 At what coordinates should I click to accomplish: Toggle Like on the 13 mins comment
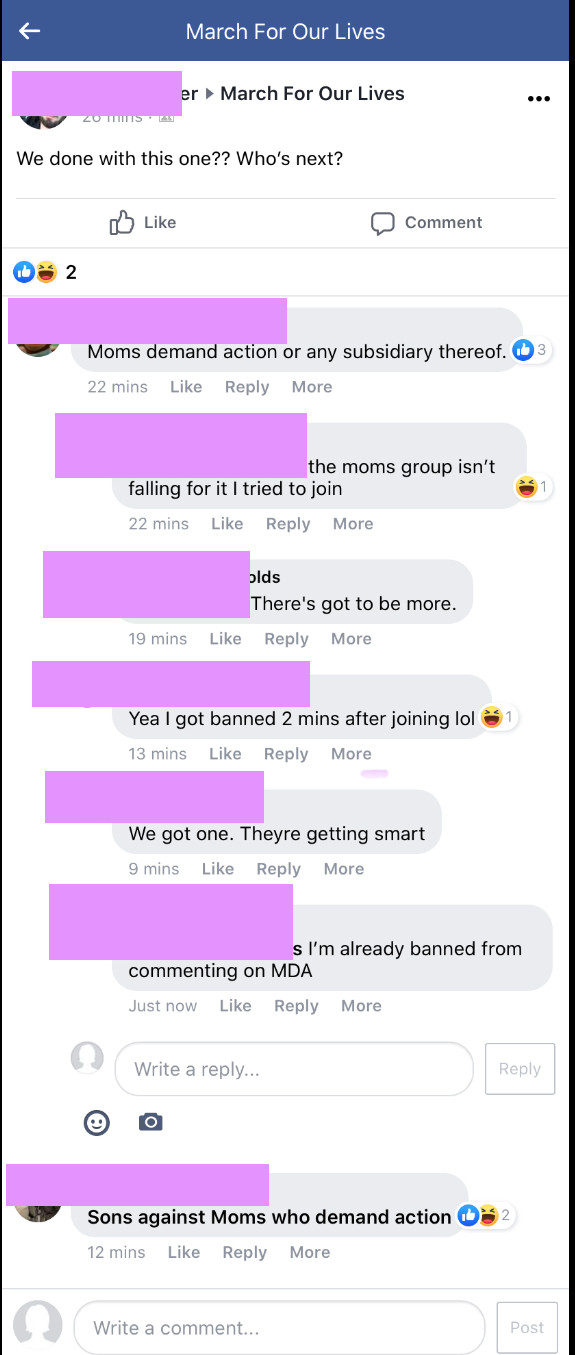[x=225, y=754]
